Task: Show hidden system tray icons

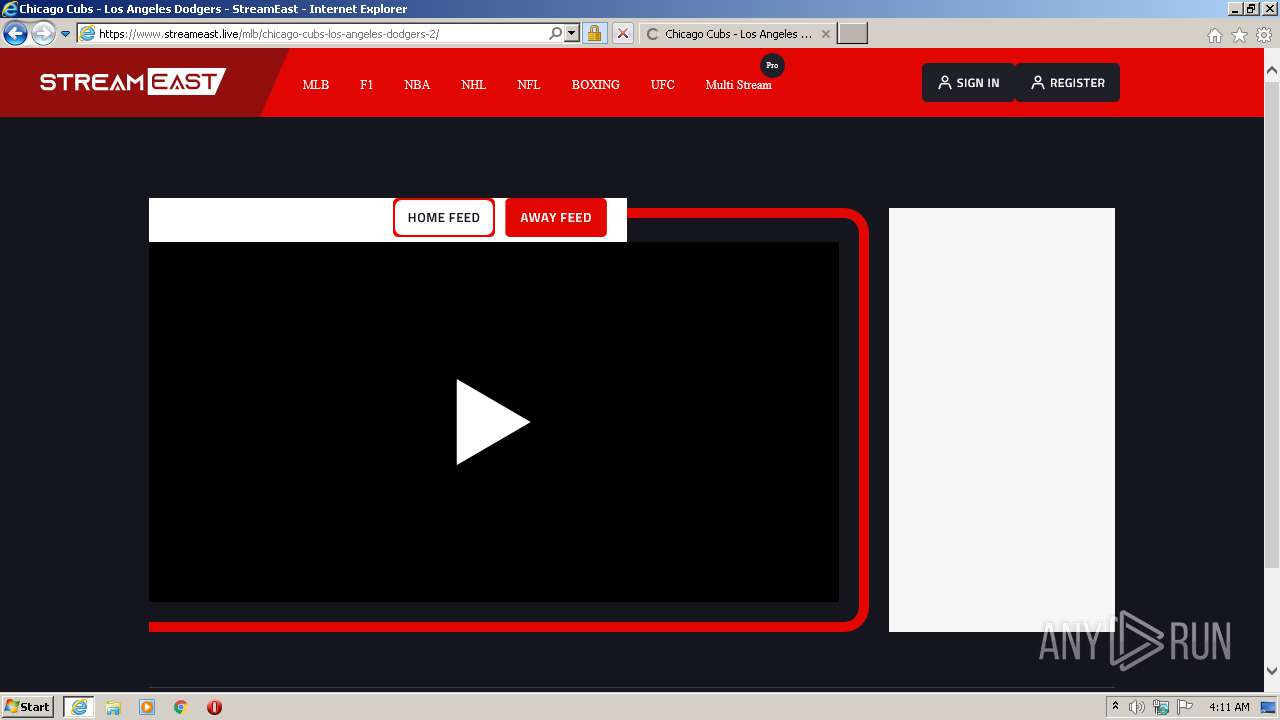Action: point(1115,707)
